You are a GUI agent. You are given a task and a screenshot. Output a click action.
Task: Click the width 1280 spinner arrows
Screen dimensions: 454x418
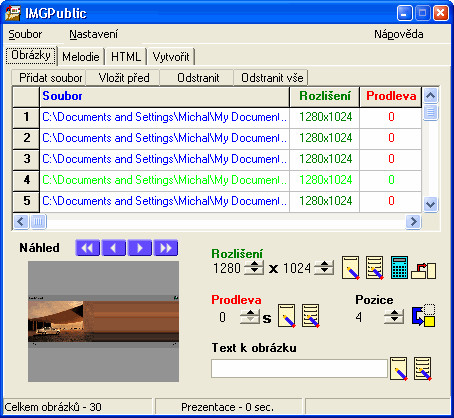[254, 268]
